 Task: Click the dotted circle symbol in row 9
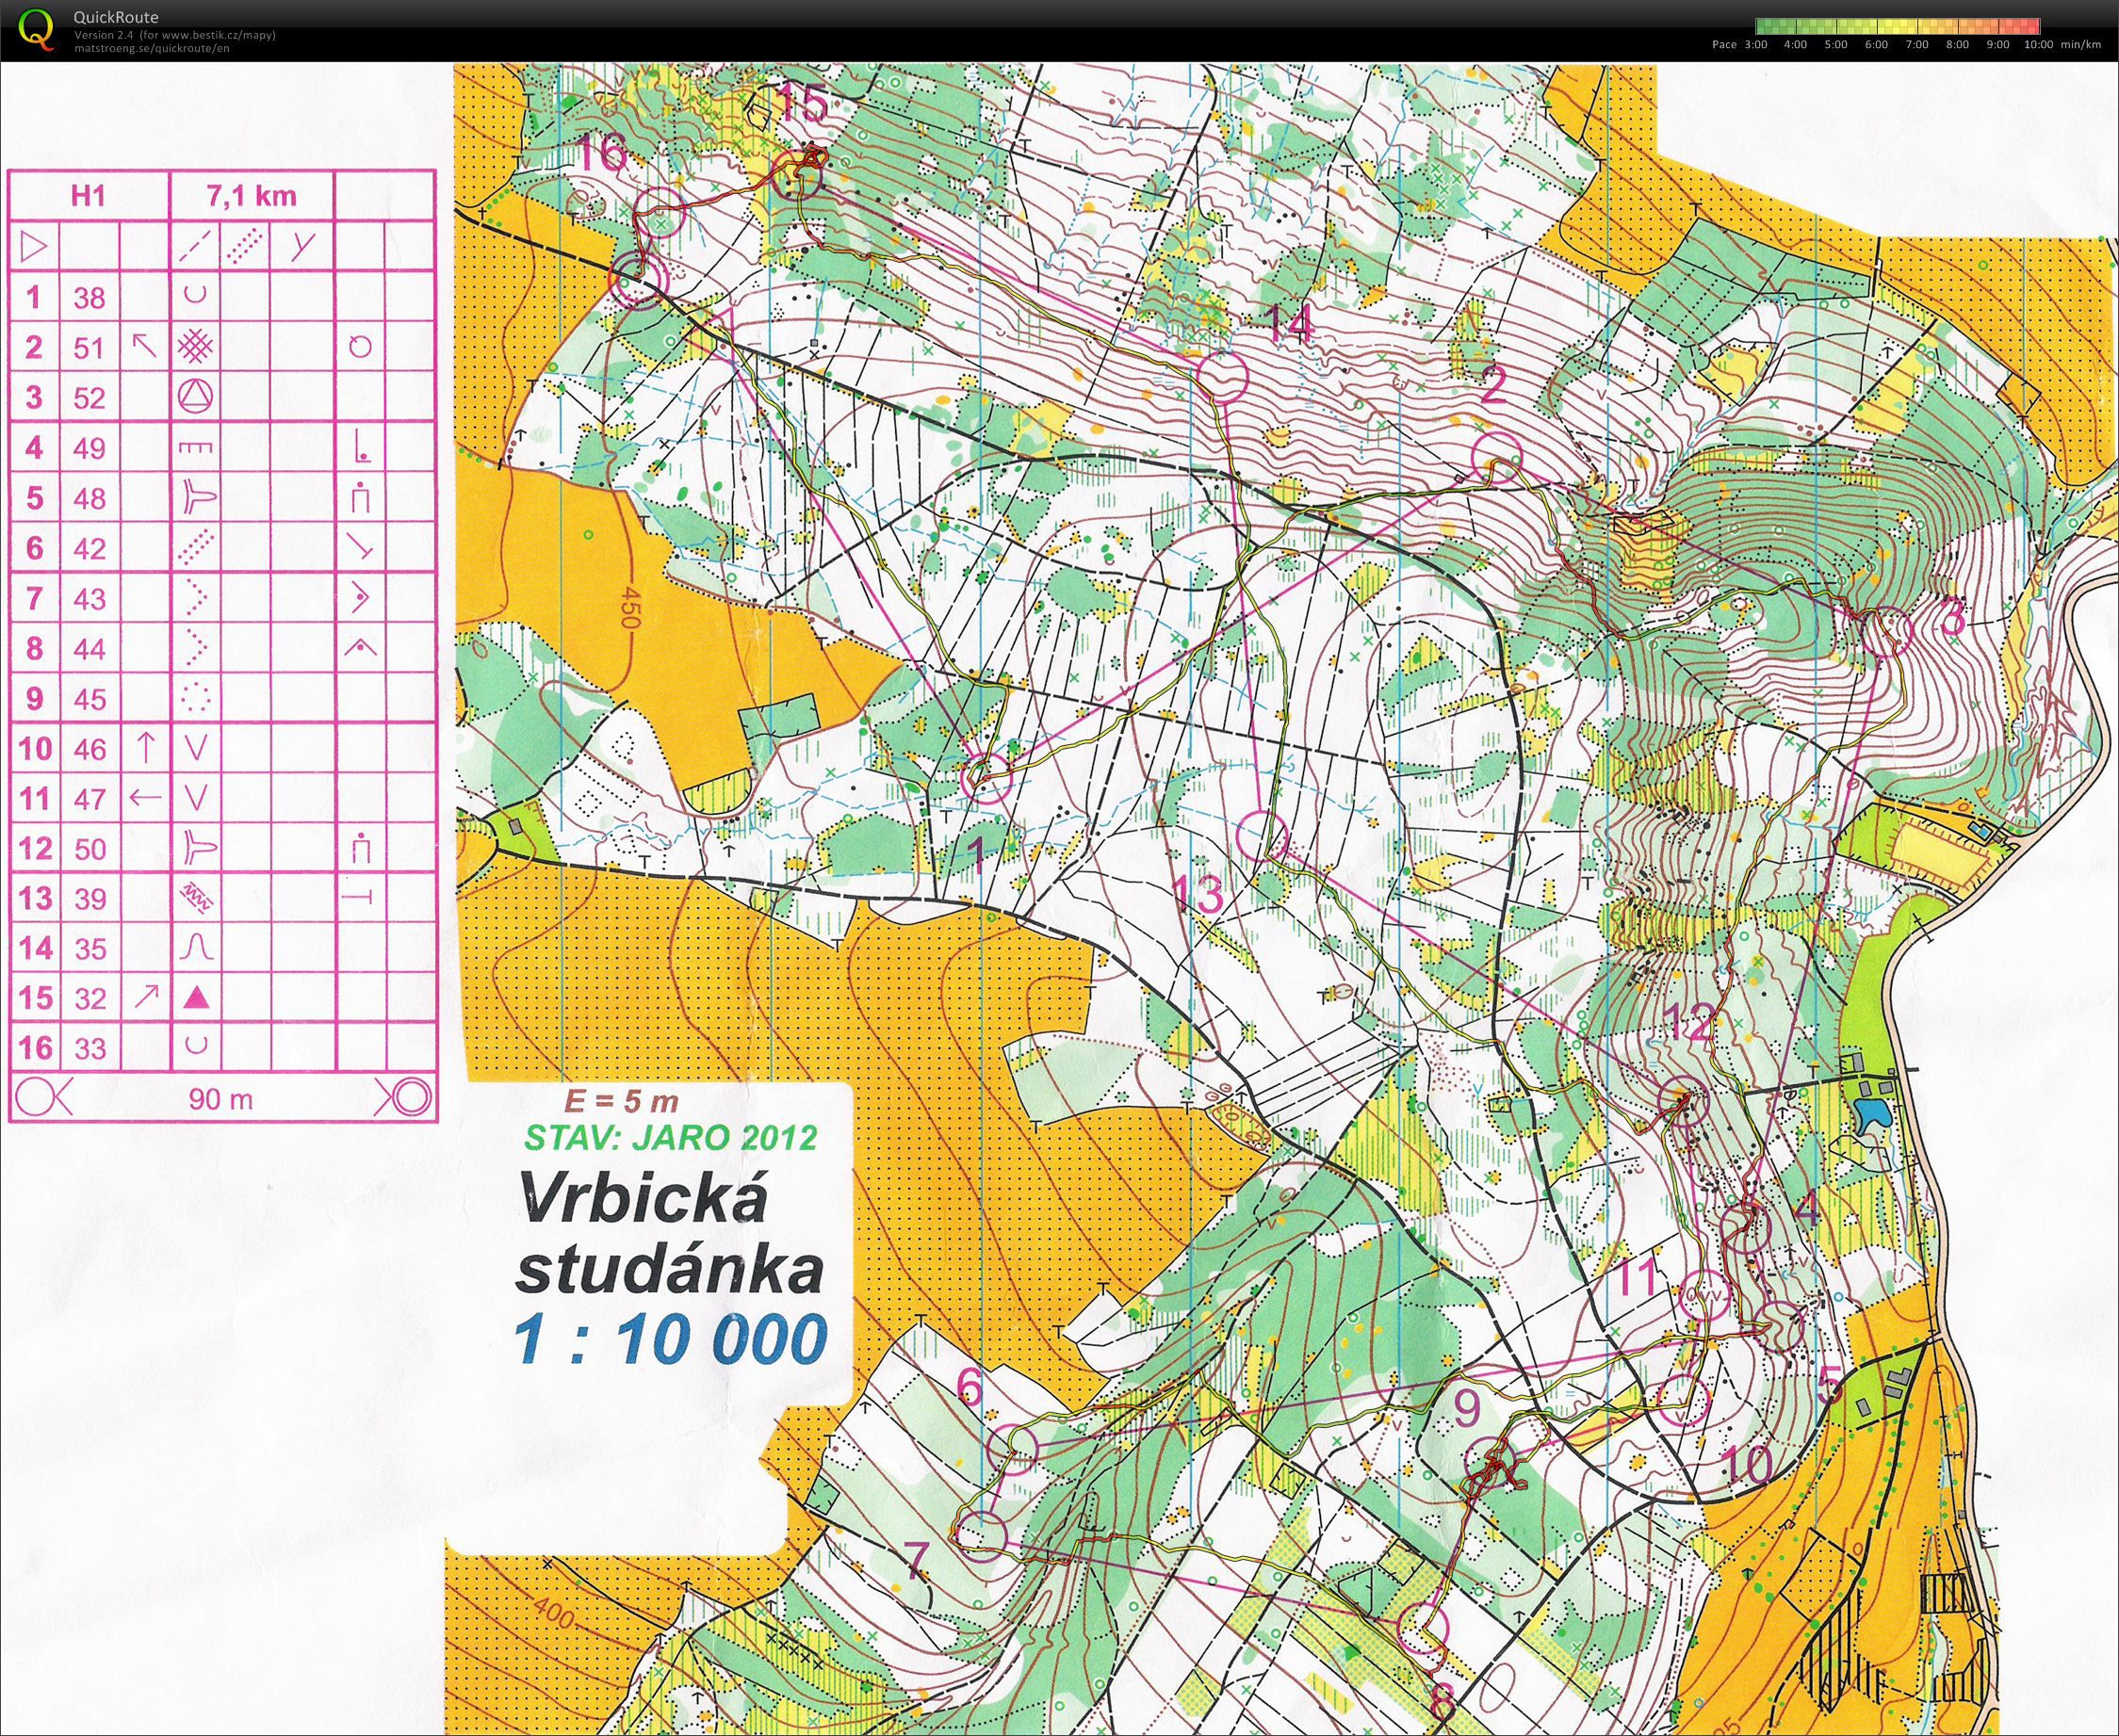[x=196, y=697]
